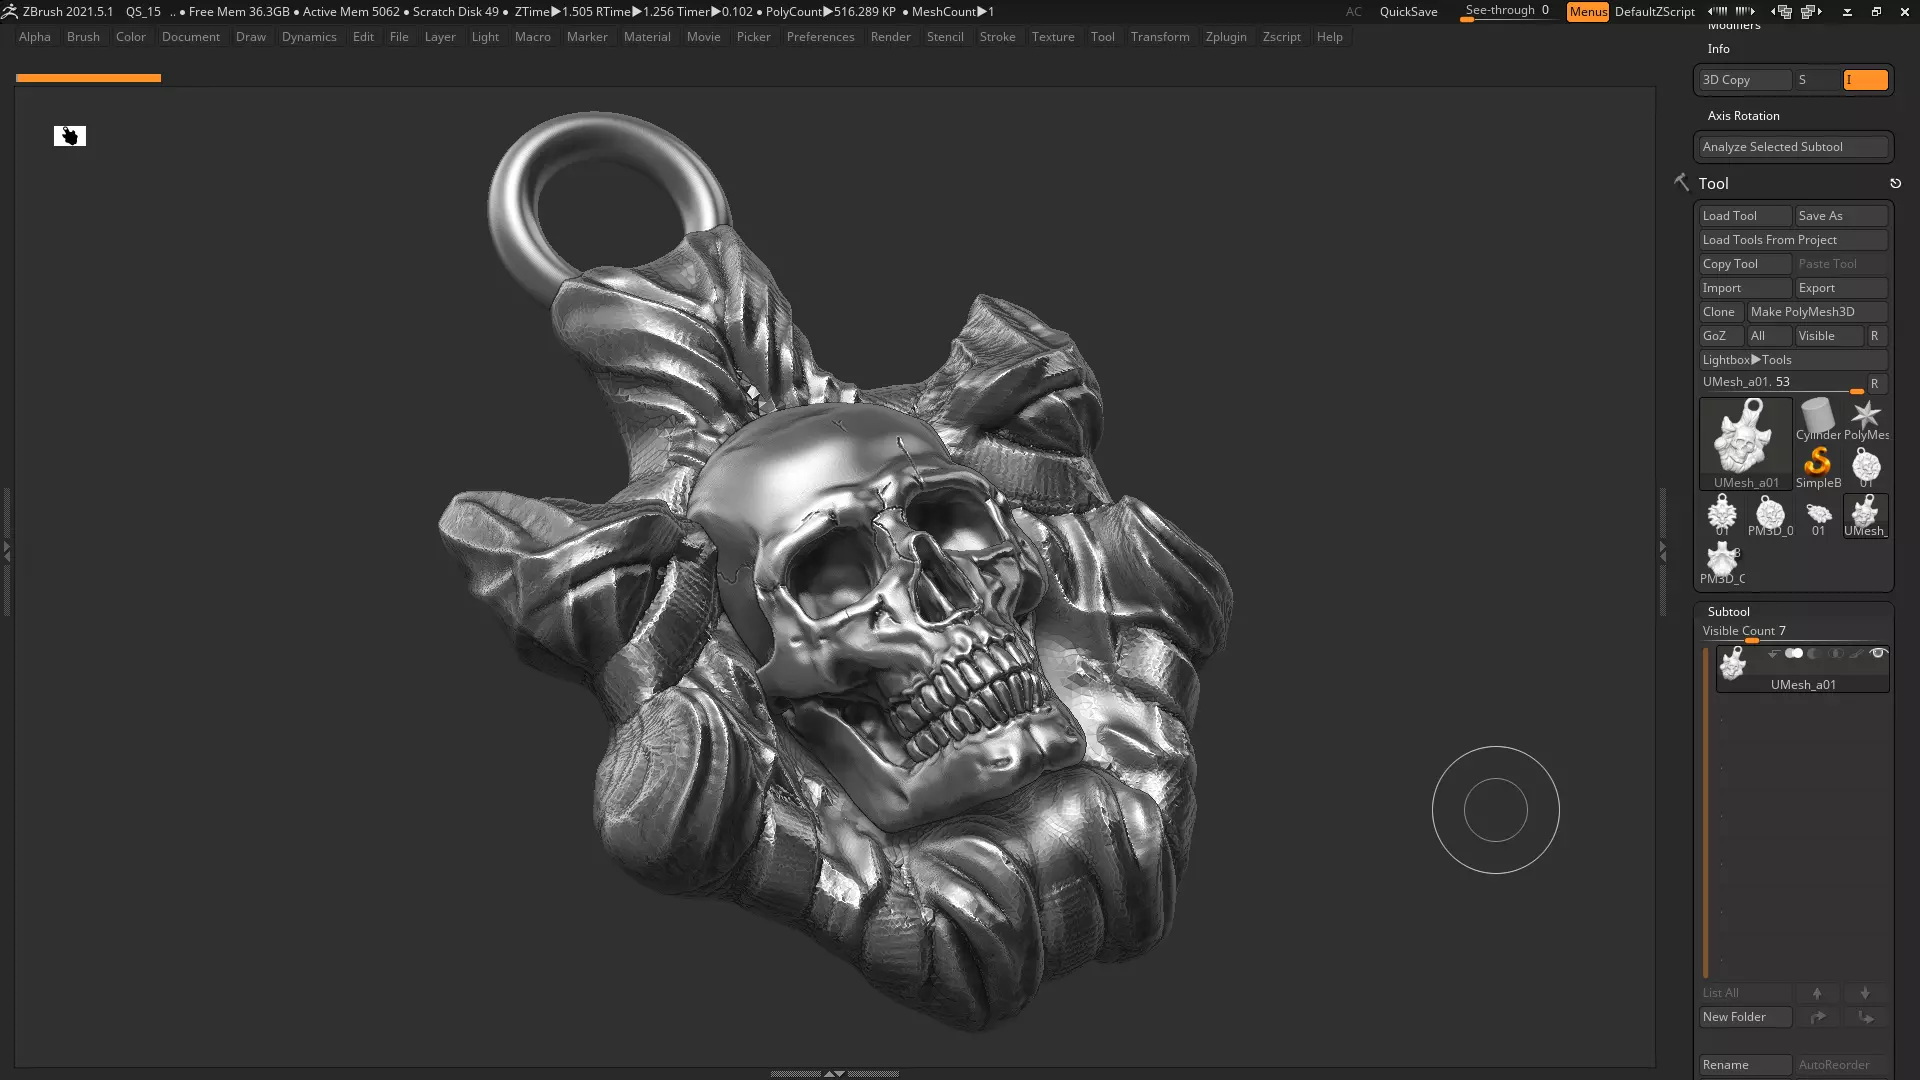Collapse the Tool palette header

tap(1713, 183)
